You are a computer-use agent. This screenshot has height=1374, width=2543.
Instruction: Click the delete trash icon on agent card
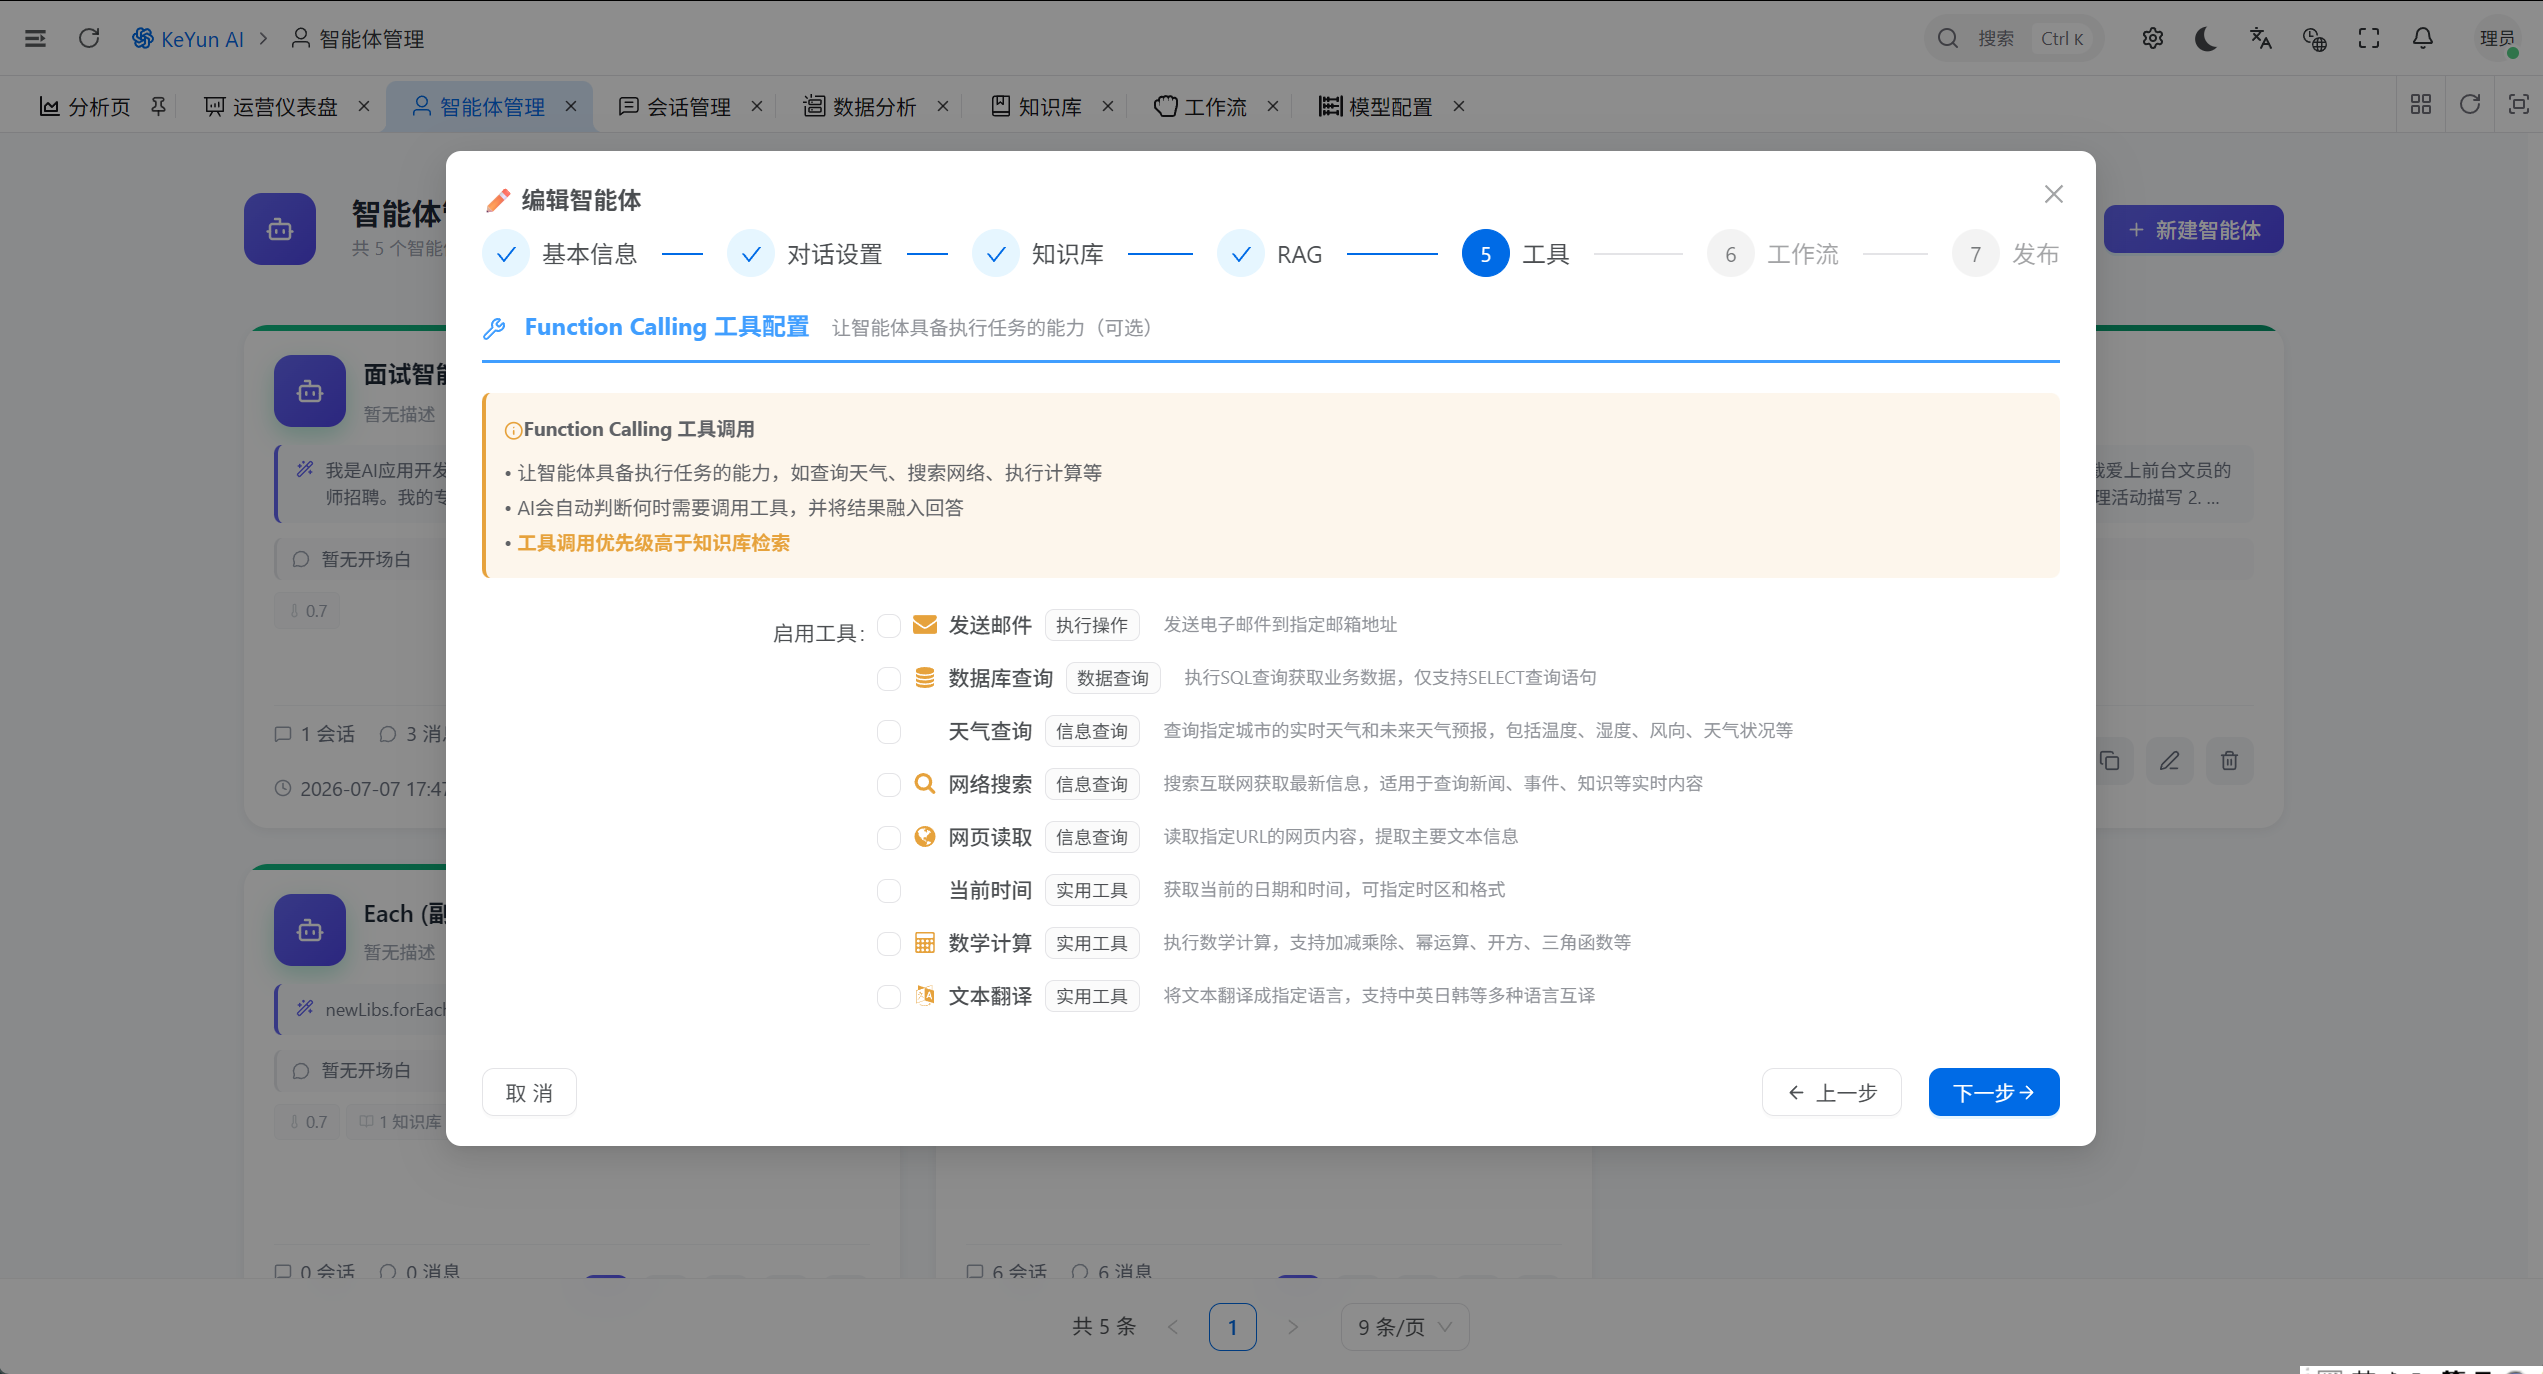pyautogui.click(x=2229, y=761)
